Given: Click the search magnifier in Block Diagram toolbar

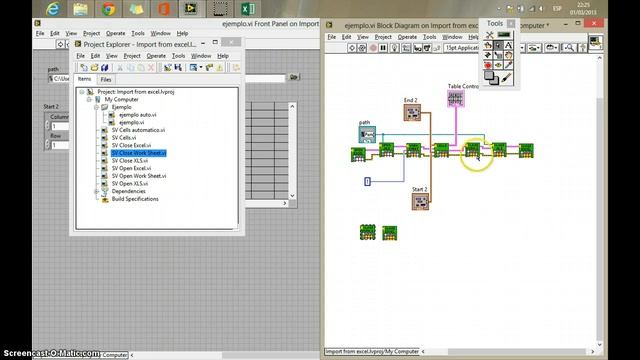Looking at the screenshot, I should [569, 48].
